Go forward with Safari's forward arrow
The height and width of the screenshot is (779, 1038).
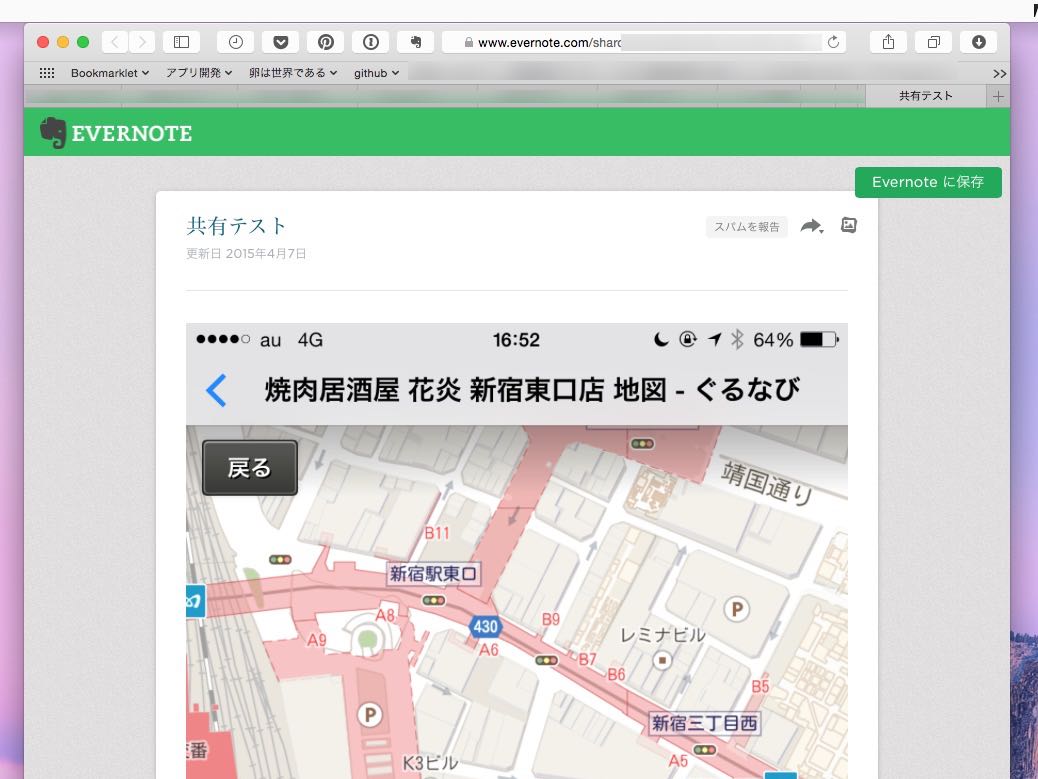click(x=142, y=42)
